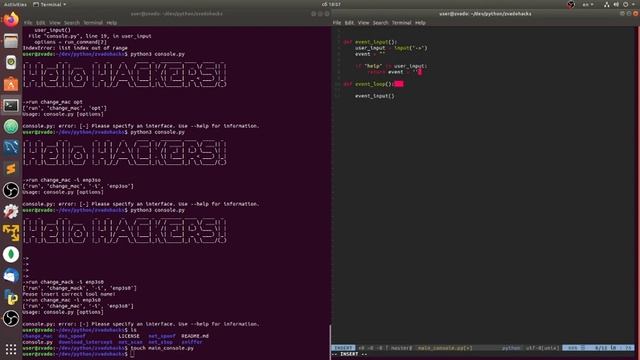Screen dimensions: 640x360
Task: Open Terminal menu in left terminal window
Action: point(93,23)
